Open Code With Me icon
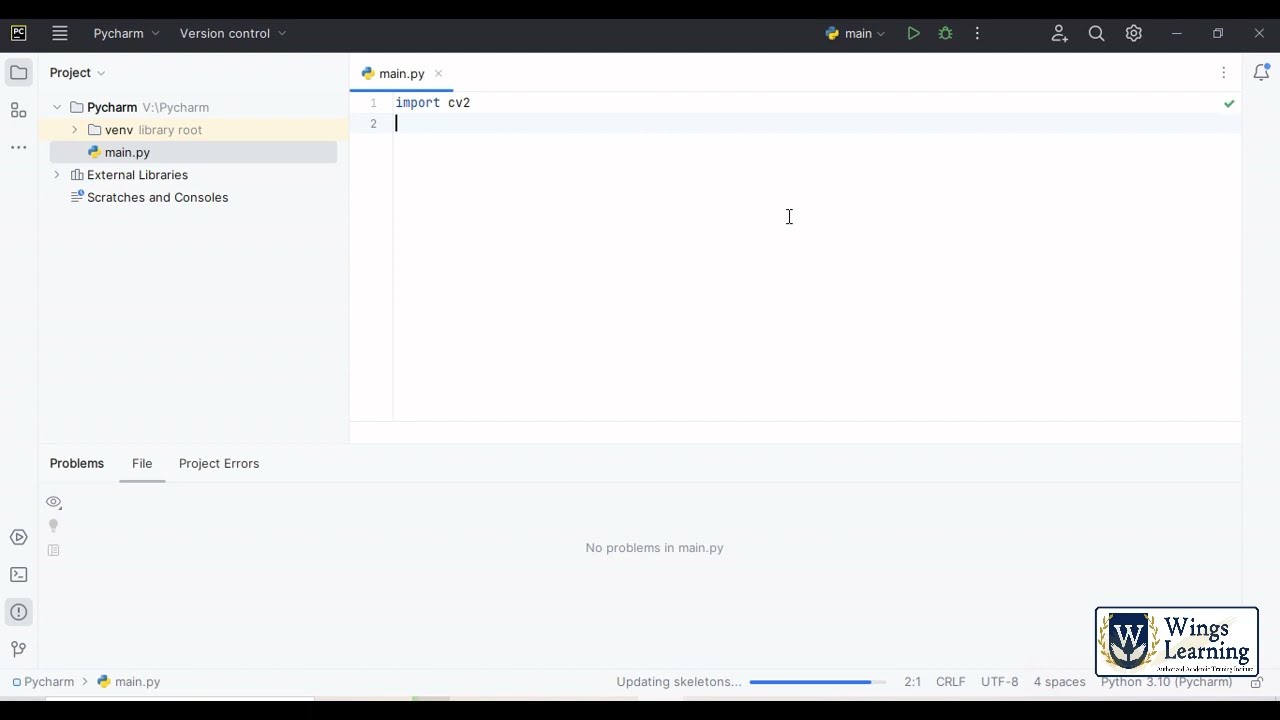Image resolution: width=1280 pixels, height=720 pixels. coord(1060,33)
